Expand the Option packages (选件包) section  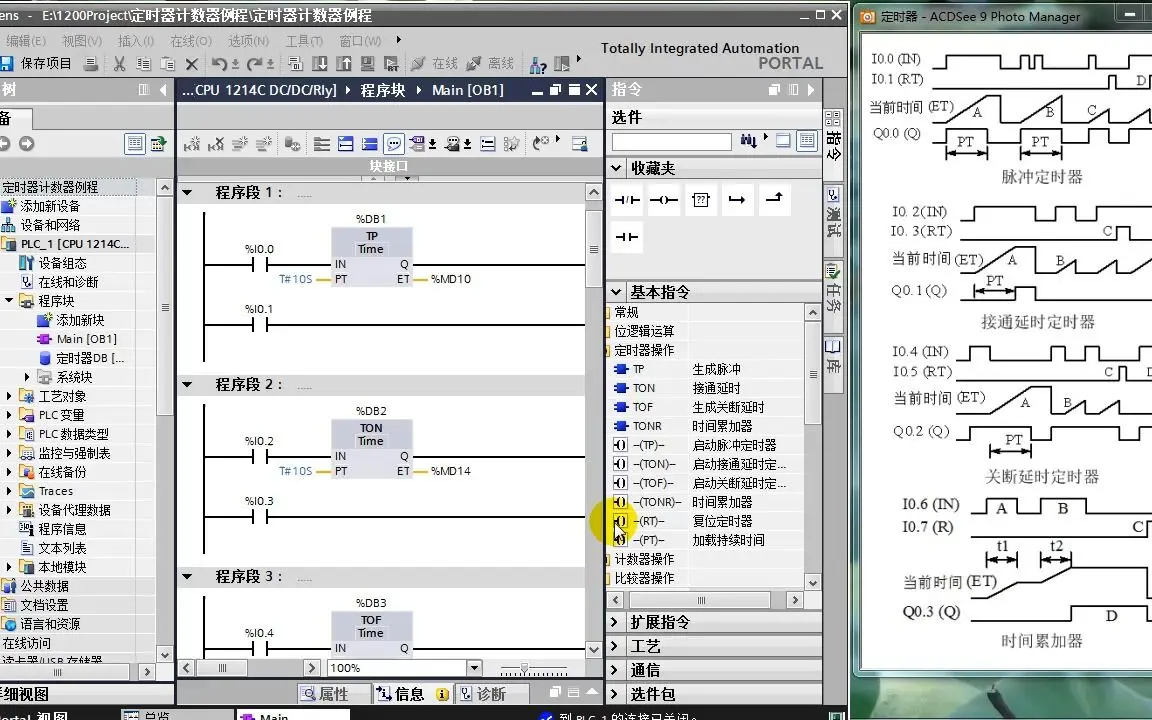[614, 694]
